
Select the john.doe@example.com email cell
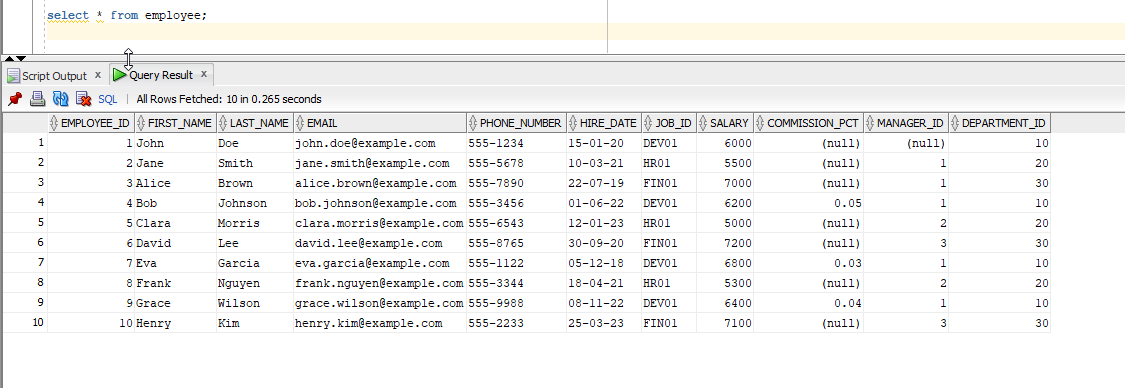click(380, 143)
